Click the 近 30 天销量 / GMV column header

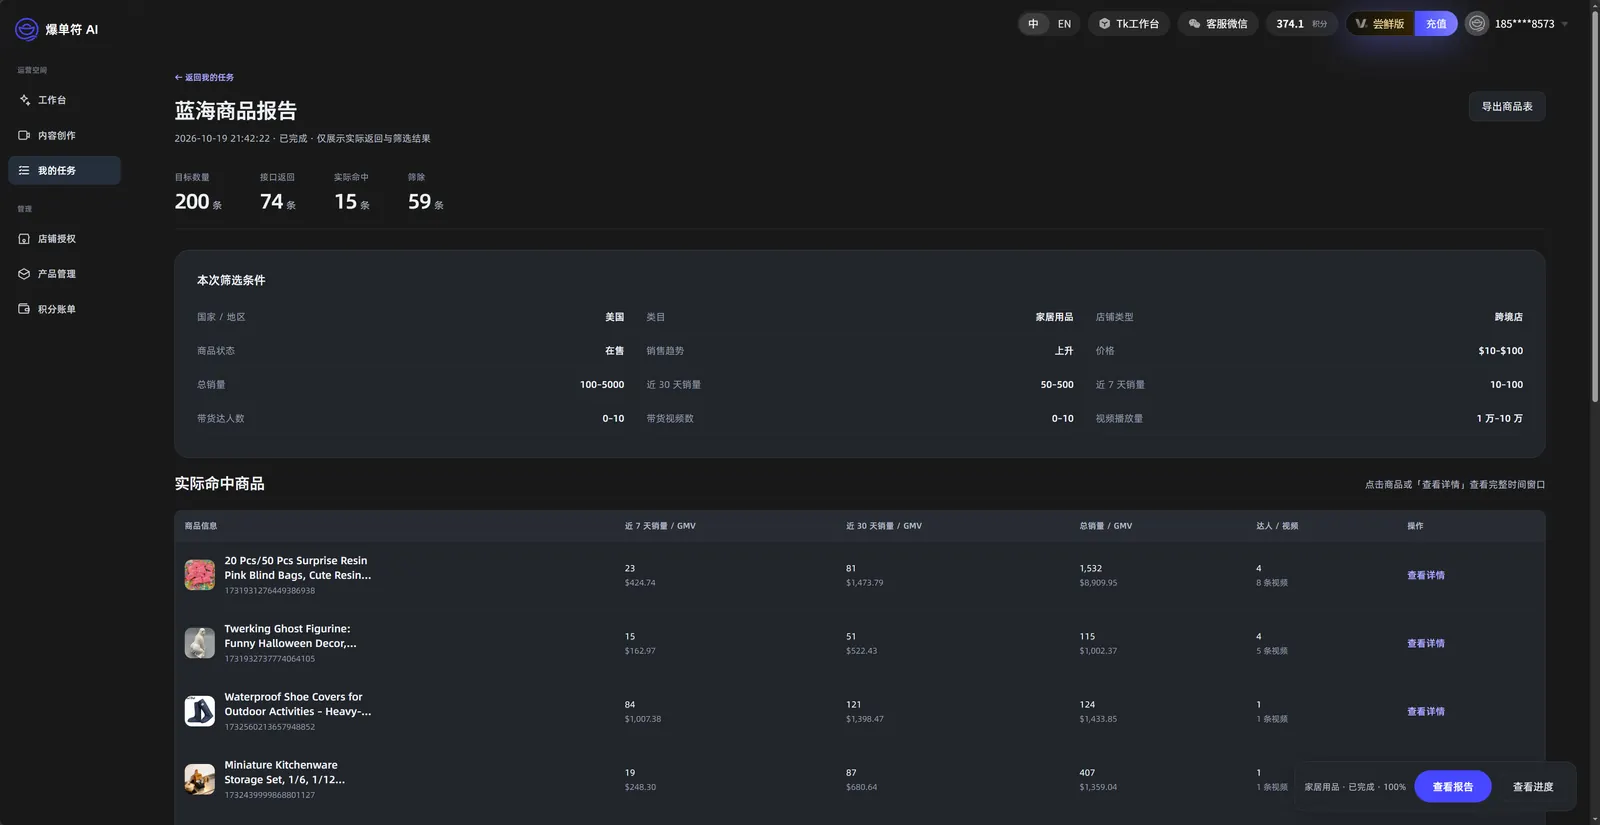click(x=884, y=526)
